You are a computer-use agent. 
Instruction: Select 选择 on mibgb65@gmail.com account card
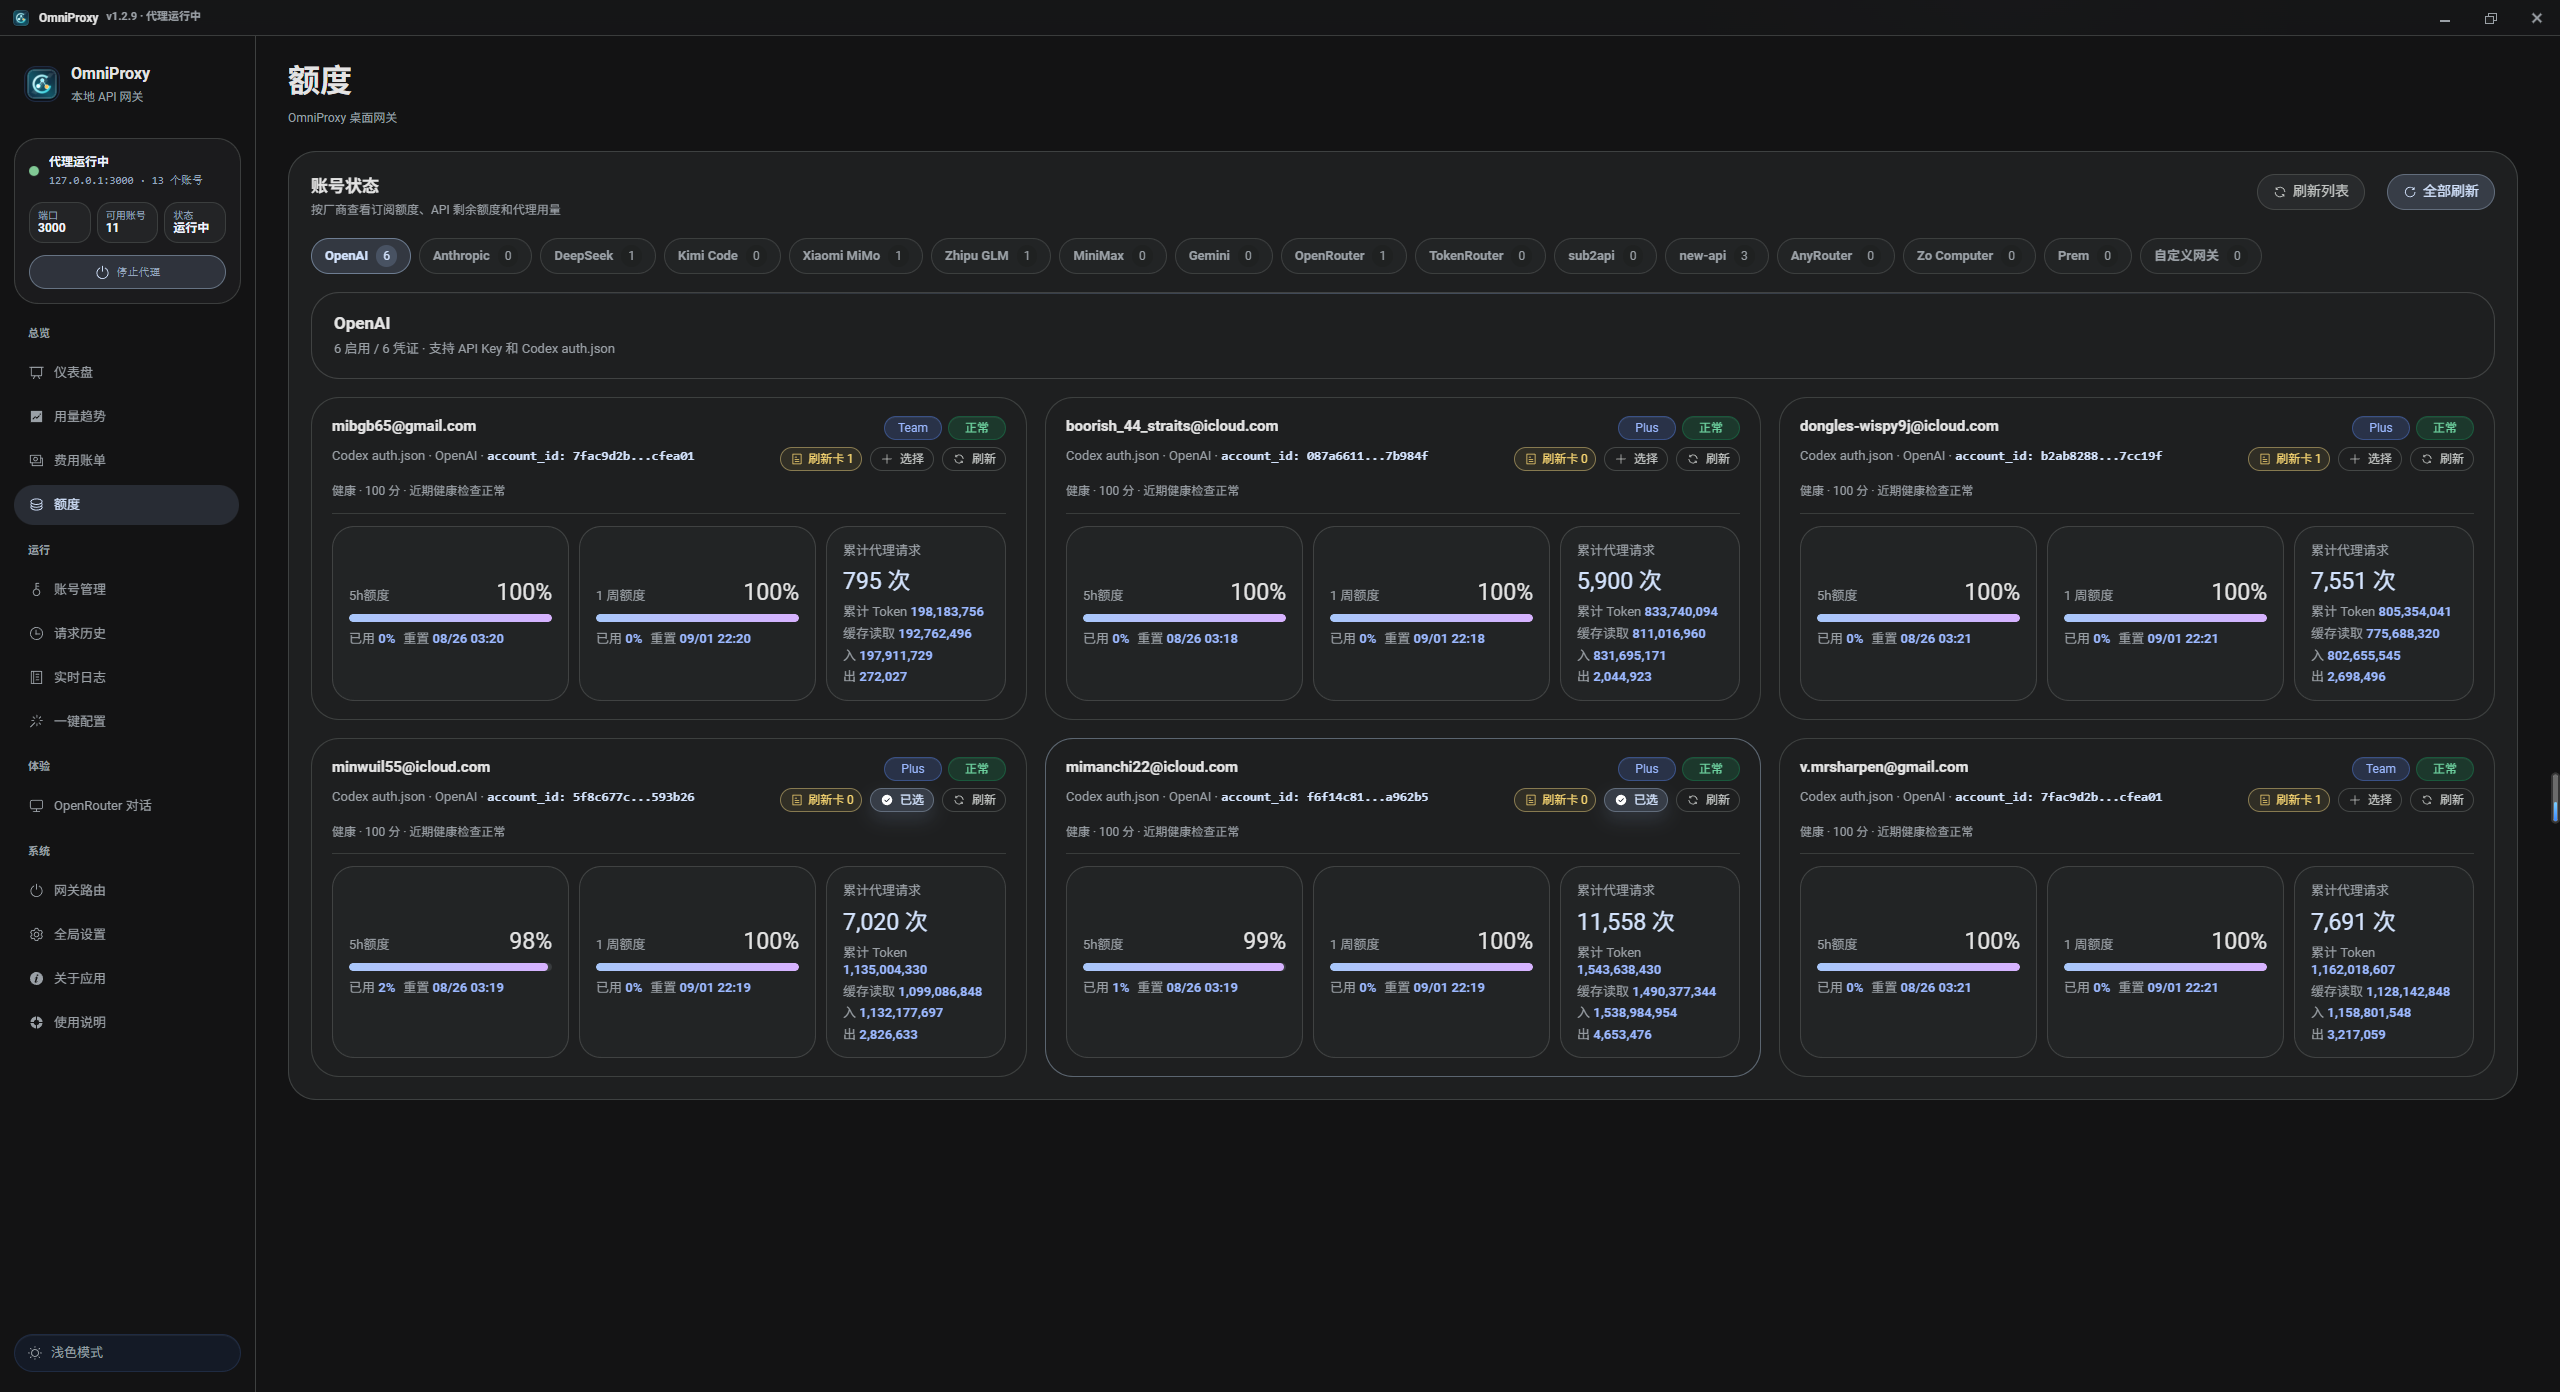pyautogui.click(x=902, y=459)
